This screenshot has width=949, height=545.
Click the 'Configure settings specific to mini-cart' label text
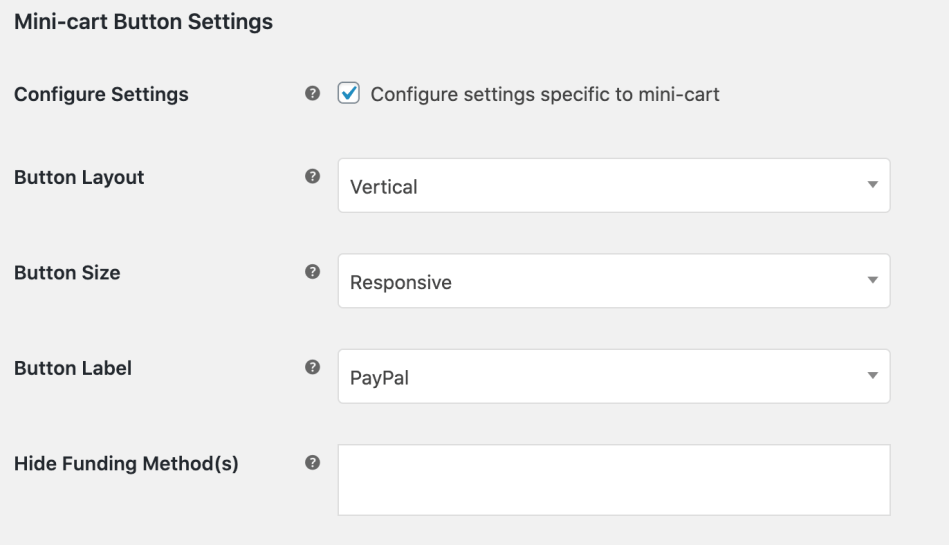point(545,95)
